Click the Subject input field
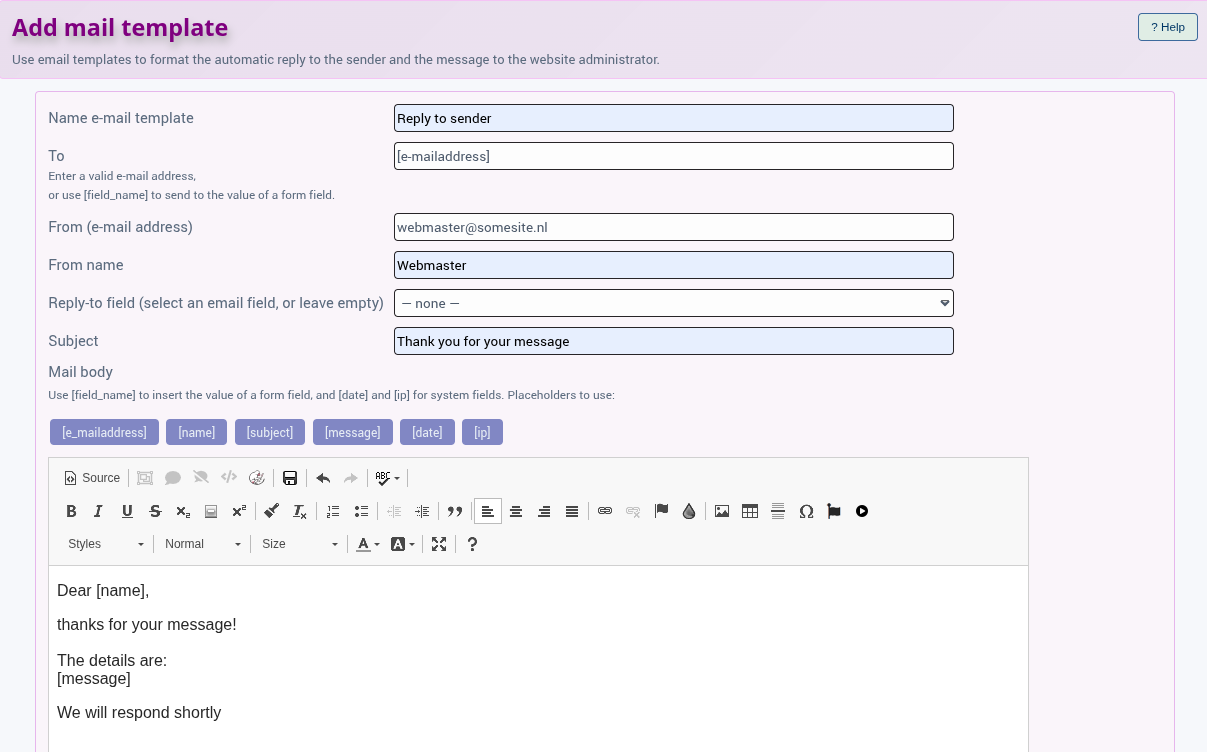This screenshot has height=752, width=1207. [674, 341]
